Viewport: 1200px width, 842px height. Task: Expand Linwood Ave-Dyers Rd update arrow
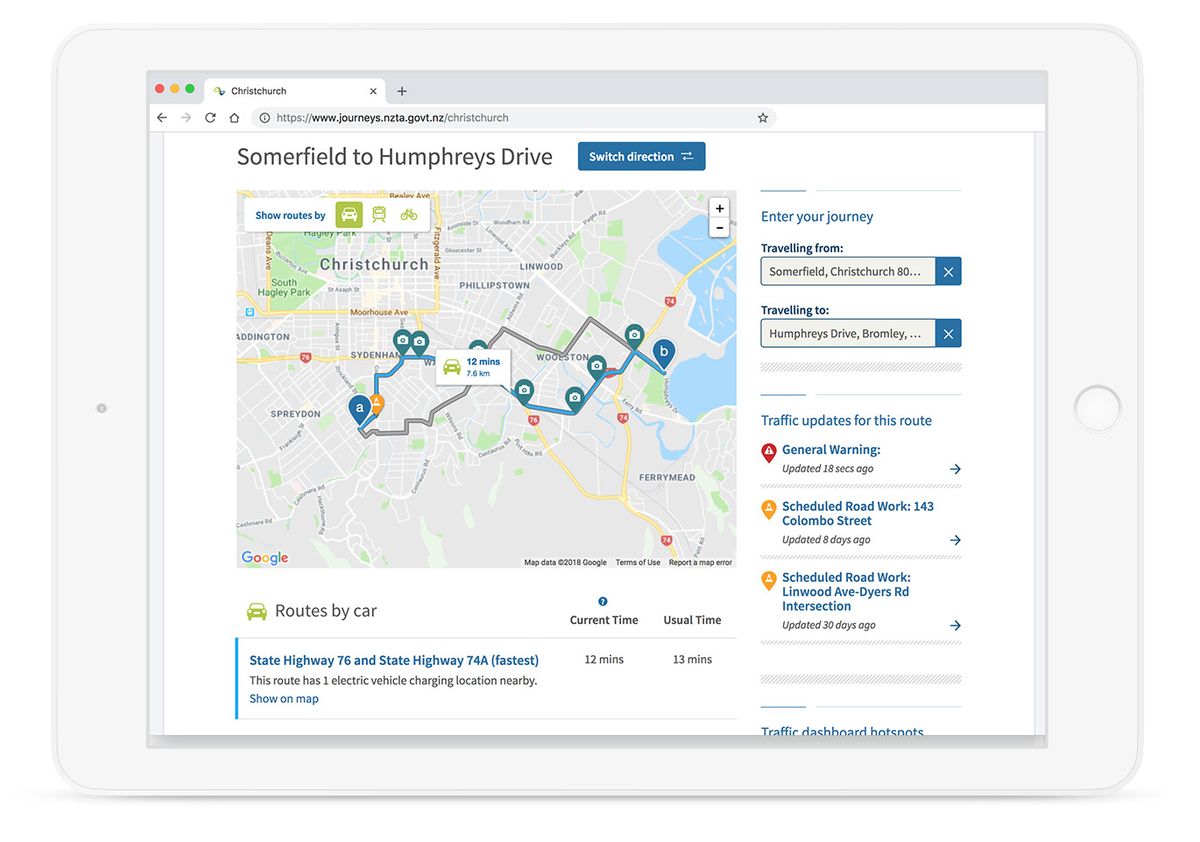coord(955,626)
